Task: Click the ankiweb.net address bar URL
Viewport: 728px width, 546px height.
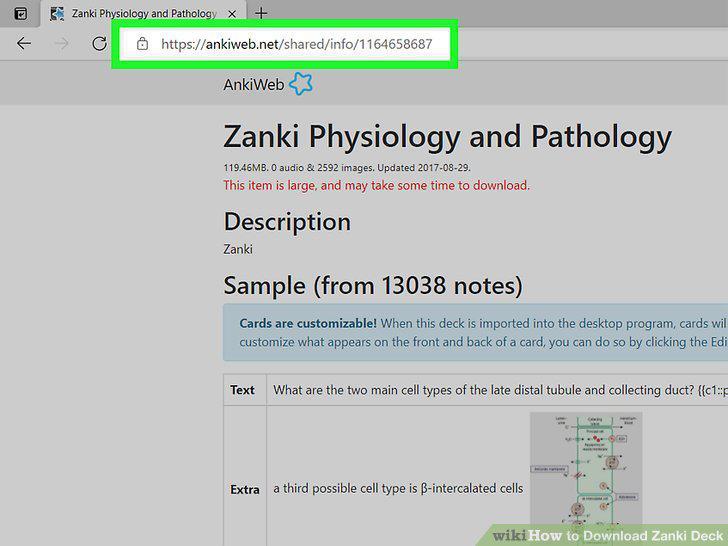Action: click(296, 44)
